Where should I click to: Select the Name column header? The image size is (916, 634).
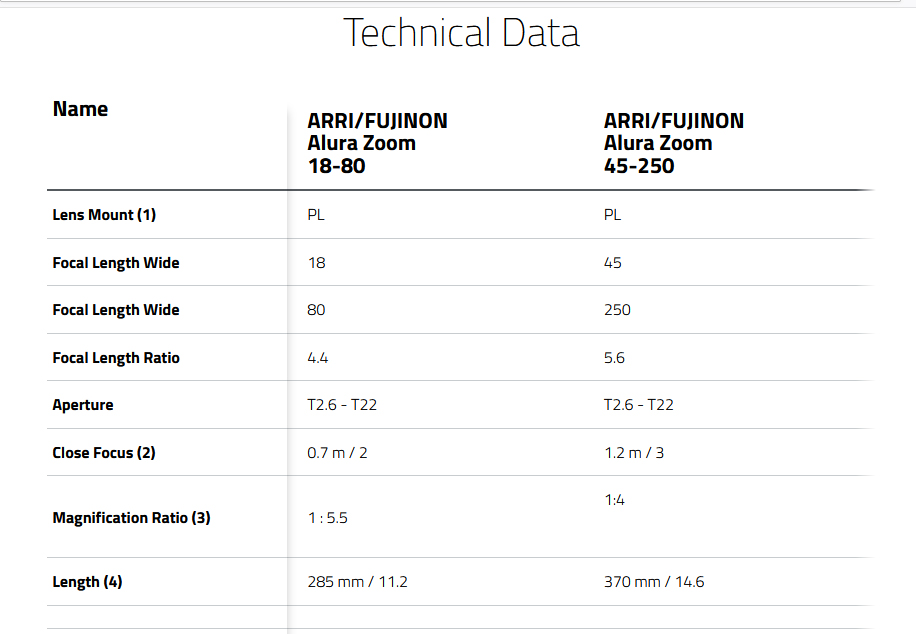[x=81, y=109]
